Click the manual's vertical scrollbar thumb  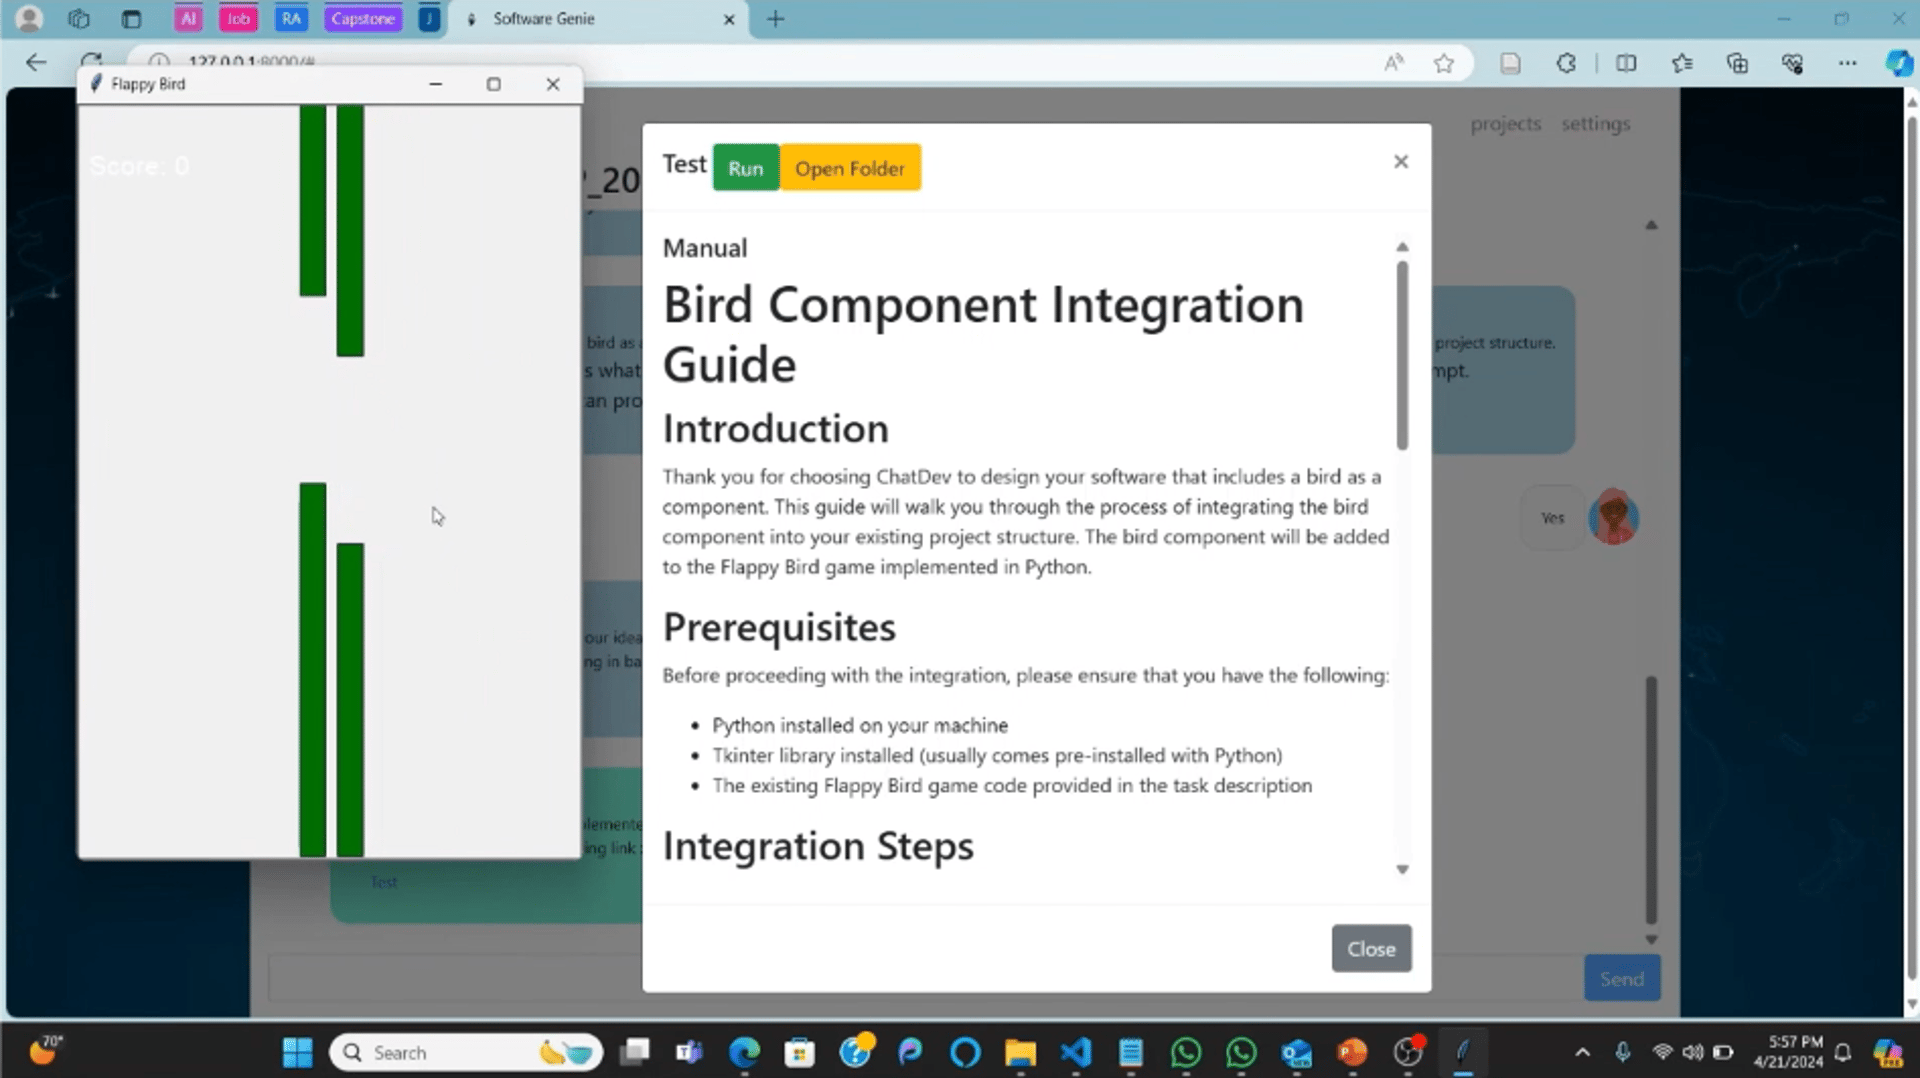point(1402,354)
